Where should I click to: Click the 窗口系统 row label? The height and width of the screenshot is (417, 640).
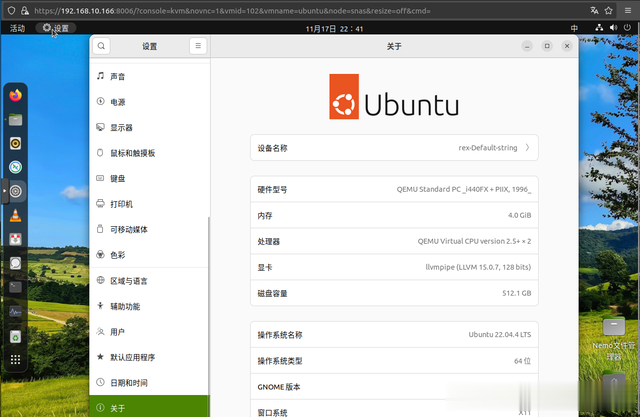point(272,413)
